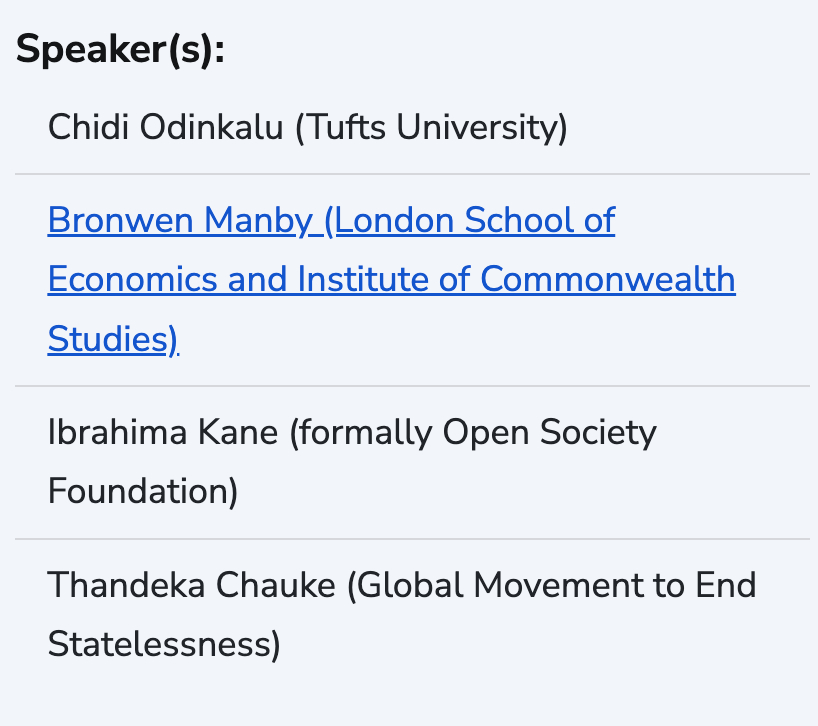
Task: Click the word 'Bronwen' in the link
Action: click(119, 220)
